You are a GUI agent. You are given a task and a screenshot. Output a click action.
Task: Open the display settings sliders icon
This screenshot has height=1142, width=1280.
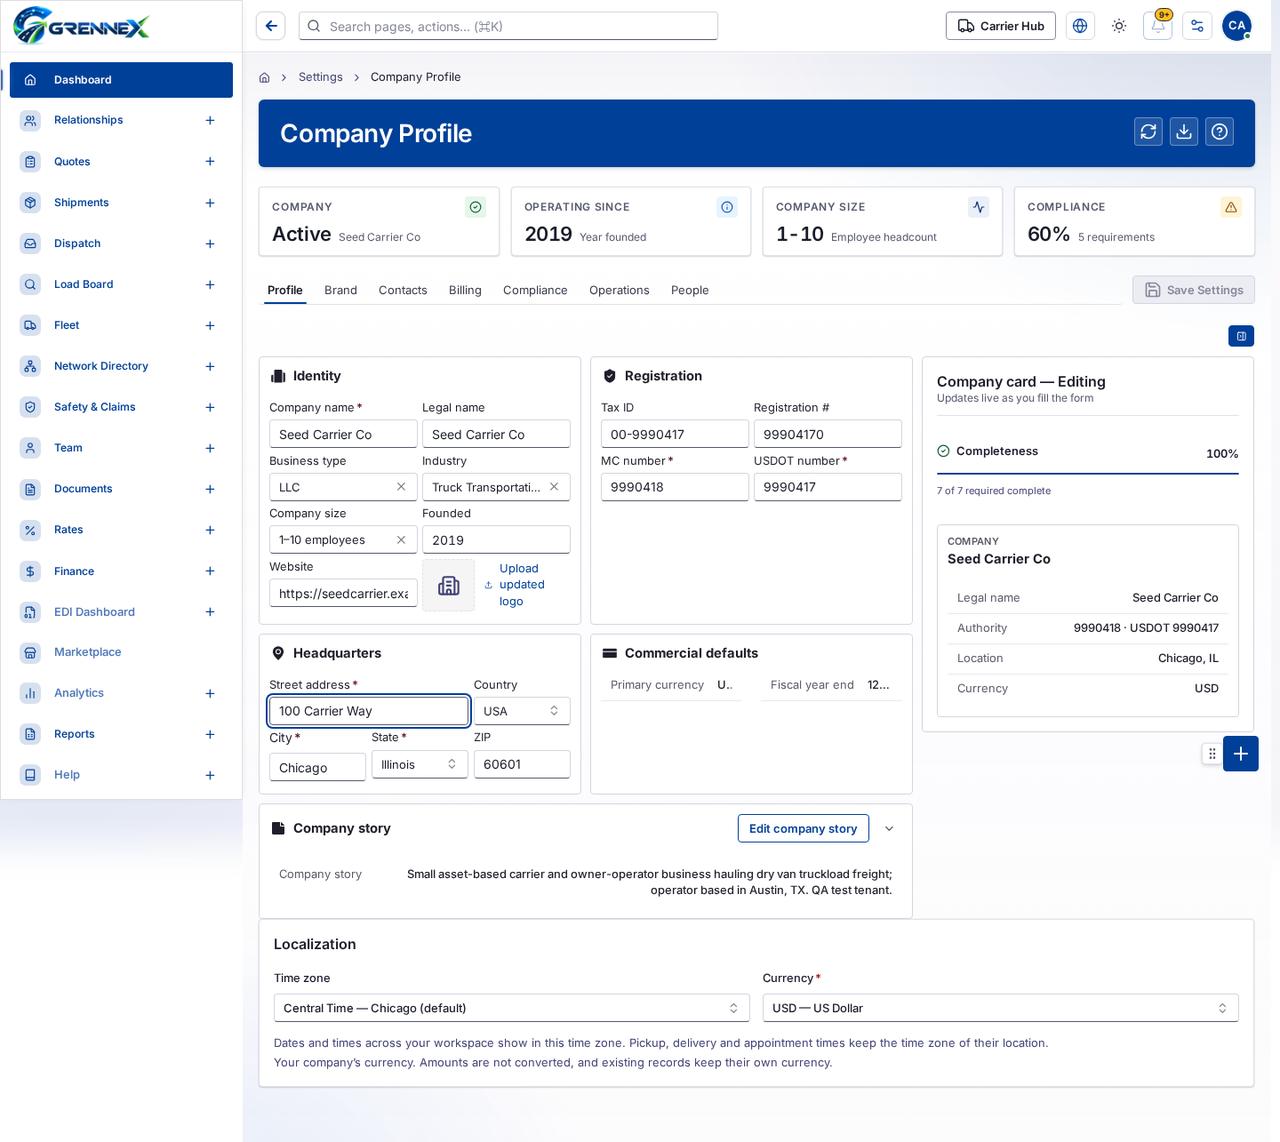(1197, 26)
